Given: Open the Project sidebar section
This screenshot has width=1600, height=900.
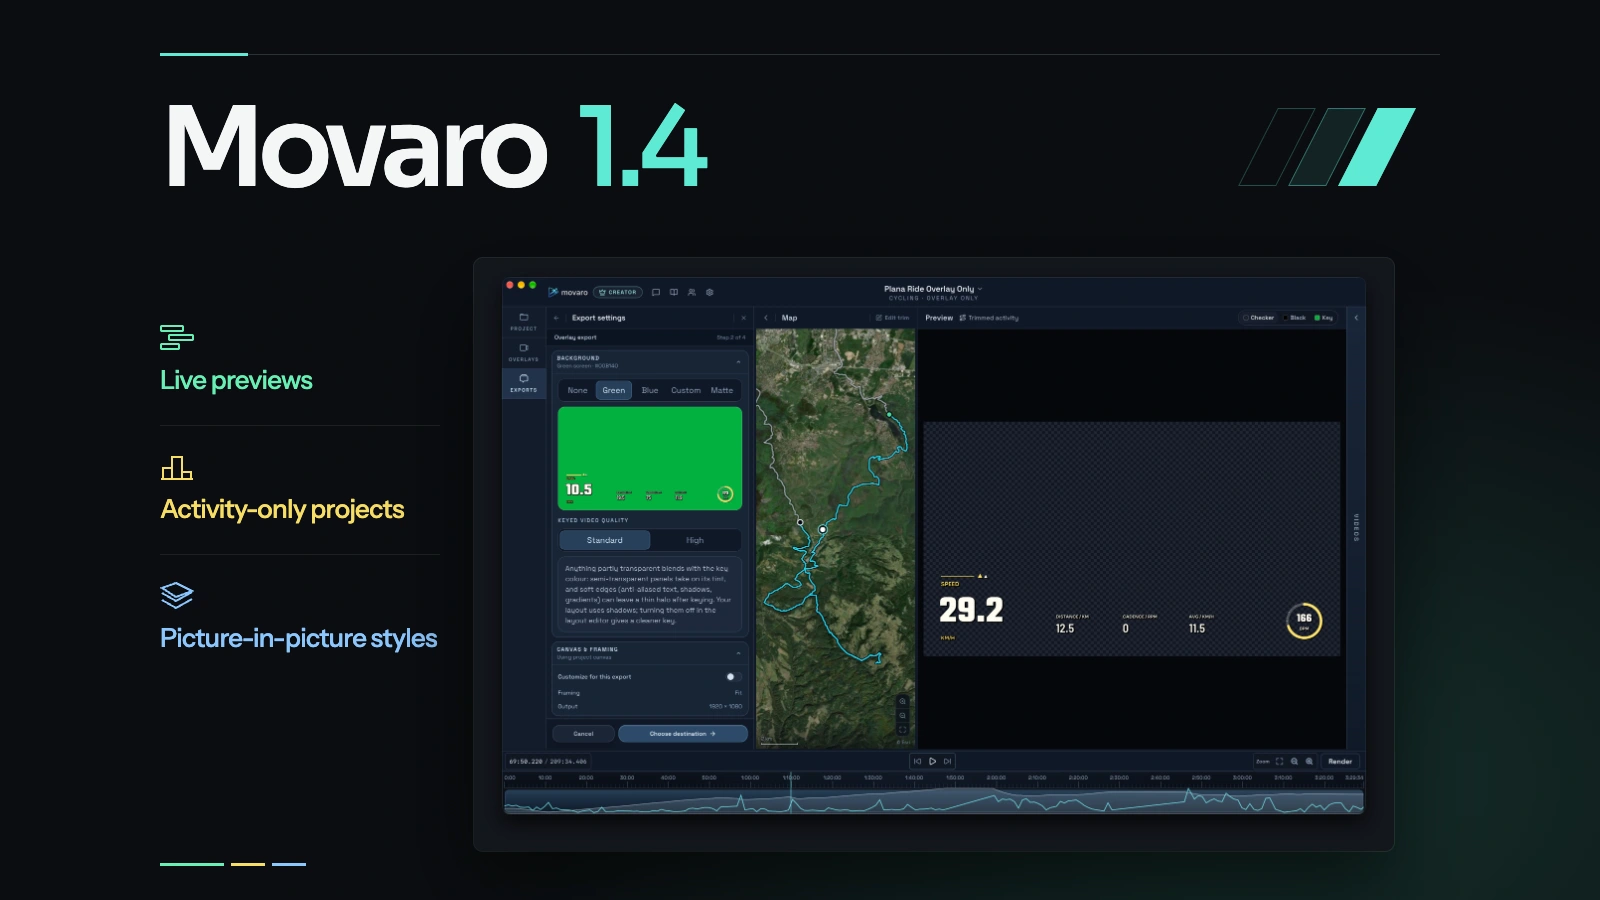Looking at the screenshot, I should point(523,321).
